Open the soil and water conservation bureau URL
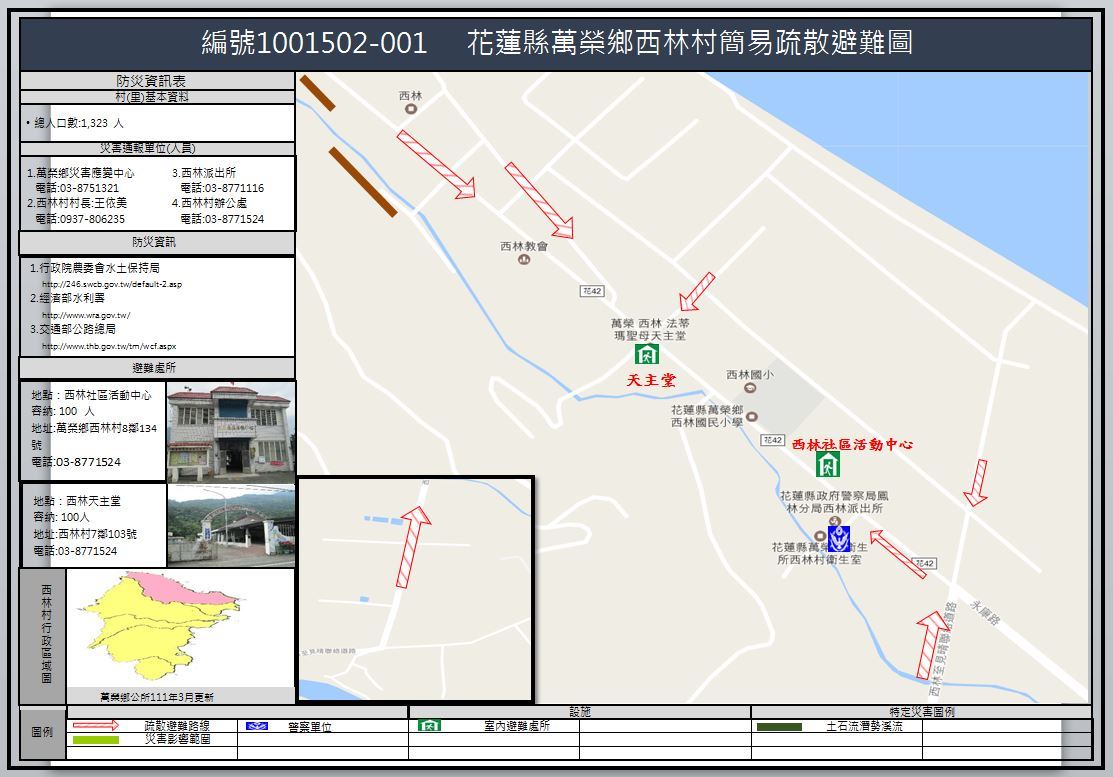 [x=112, y=284]
